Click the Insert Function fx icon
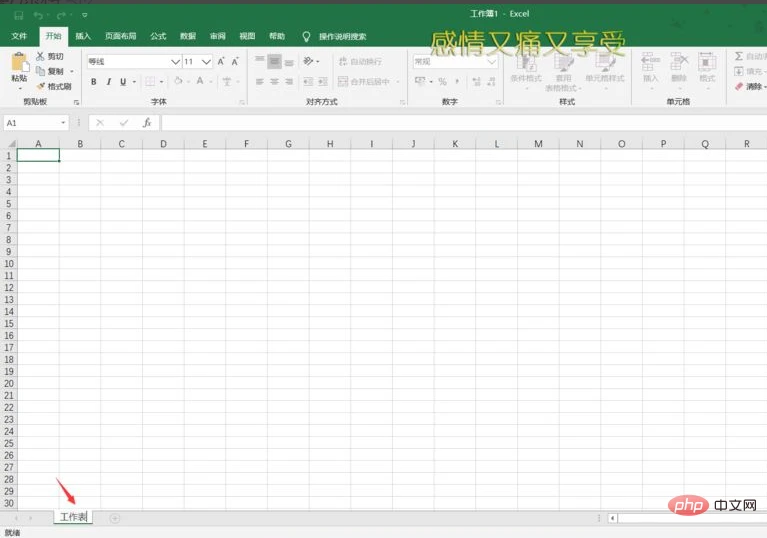Image resolution: width=767 pixels, height=538 pixels. 147,122
